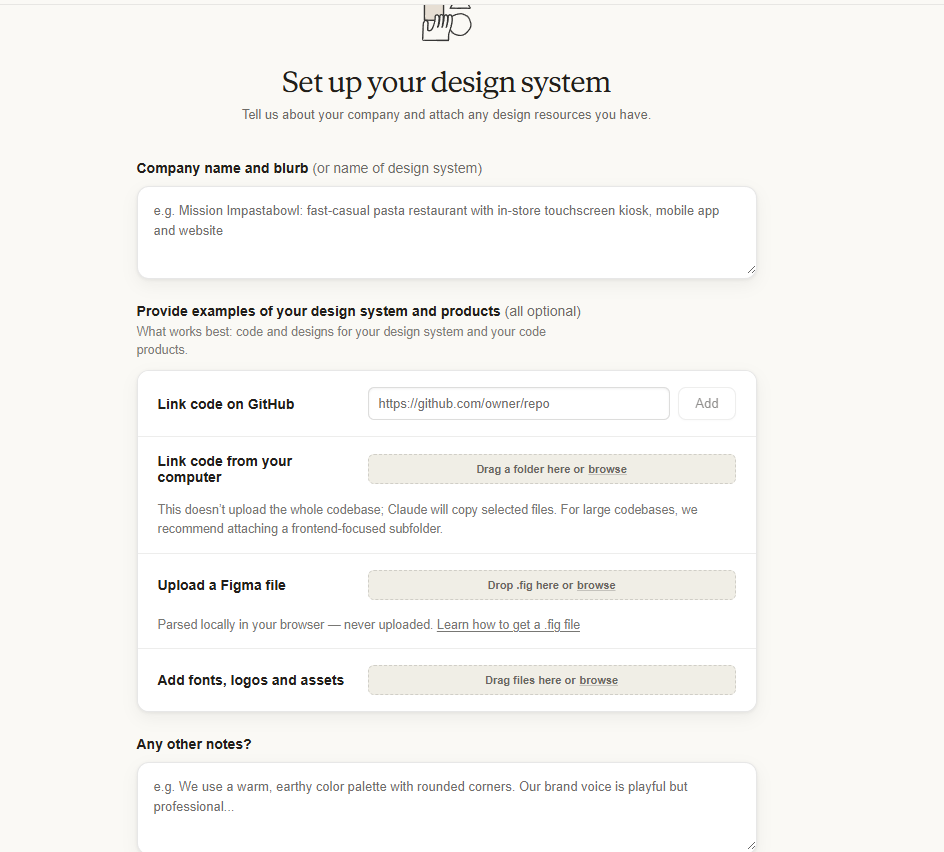Image resolution: width=944 pixels, height=852 pixels.
Task: Click the 'This doesn't upload the whole codebase' note
Action: 427,519
